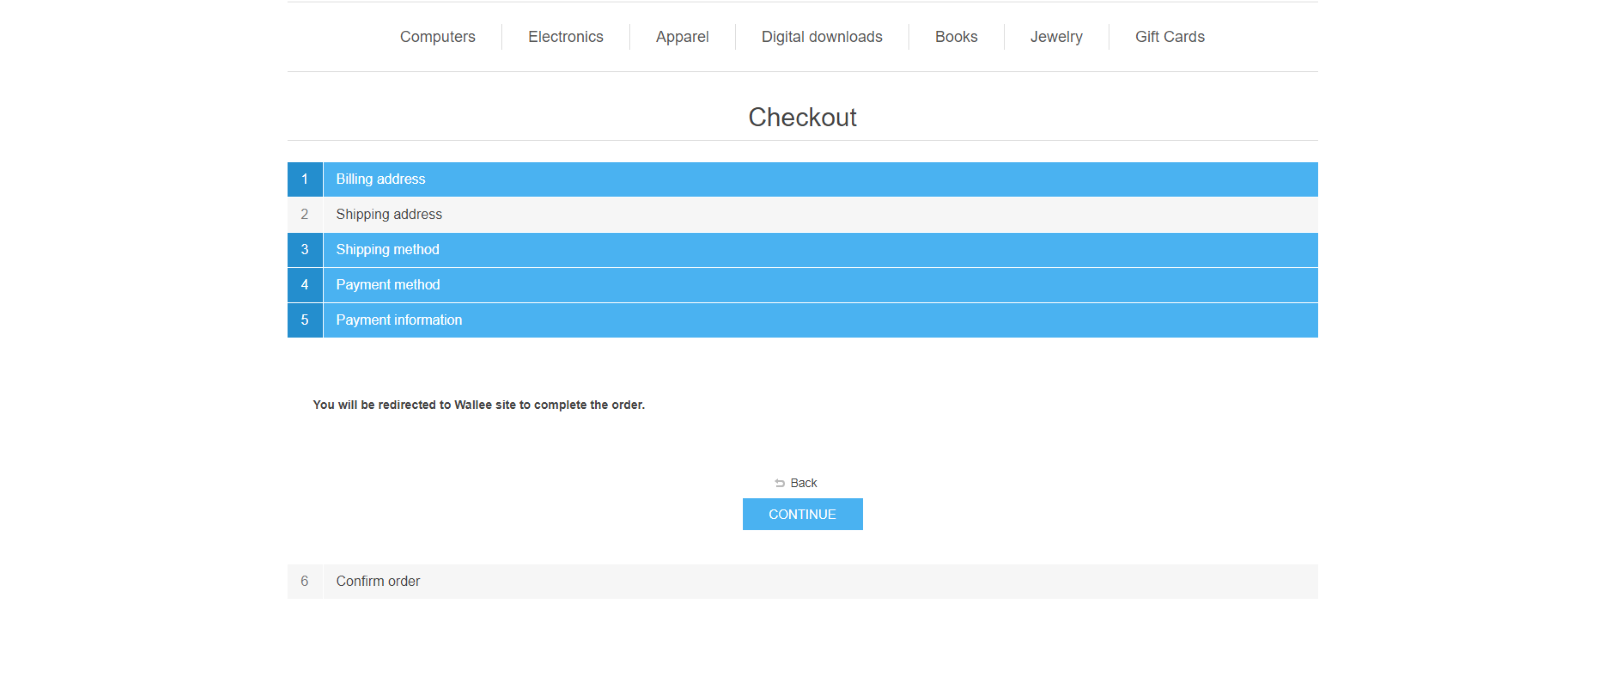Go to the Electronics category
This screenshot has width=1600, height=678.
[565, 37]
